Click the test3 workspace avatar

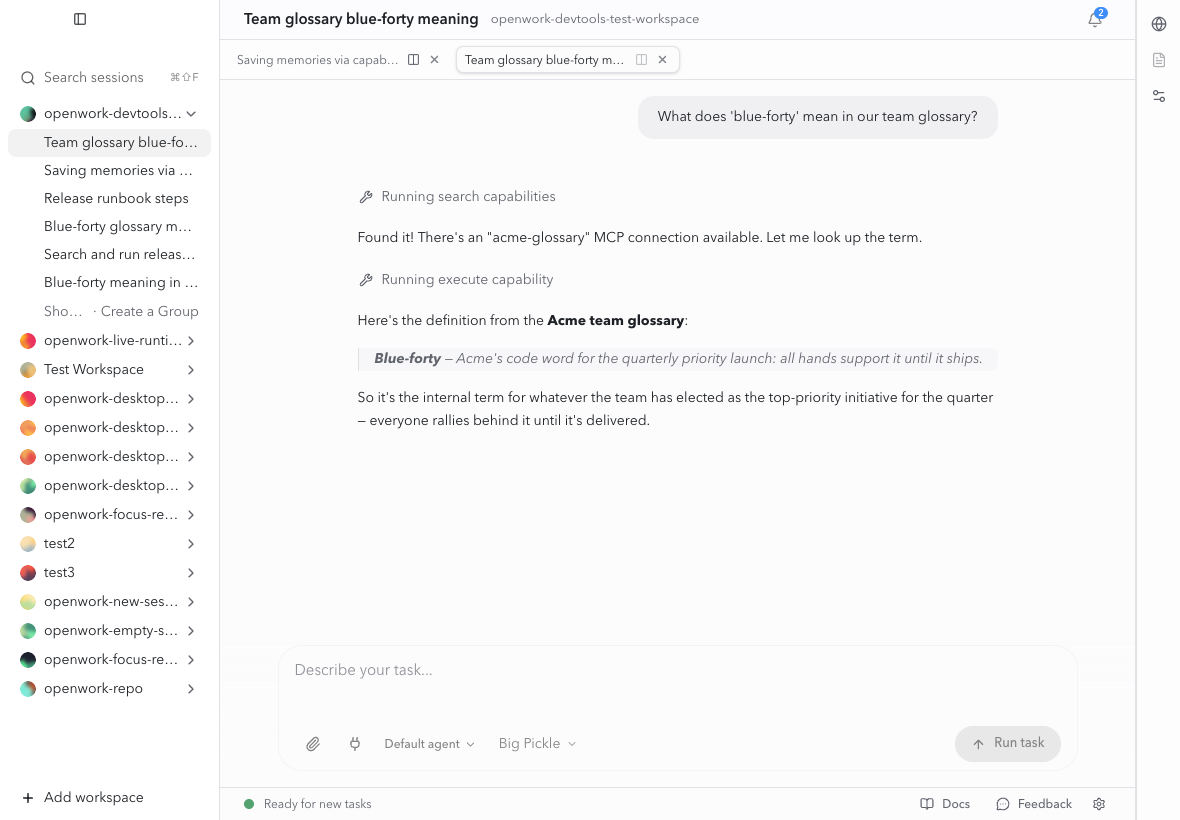pos(28,573)
